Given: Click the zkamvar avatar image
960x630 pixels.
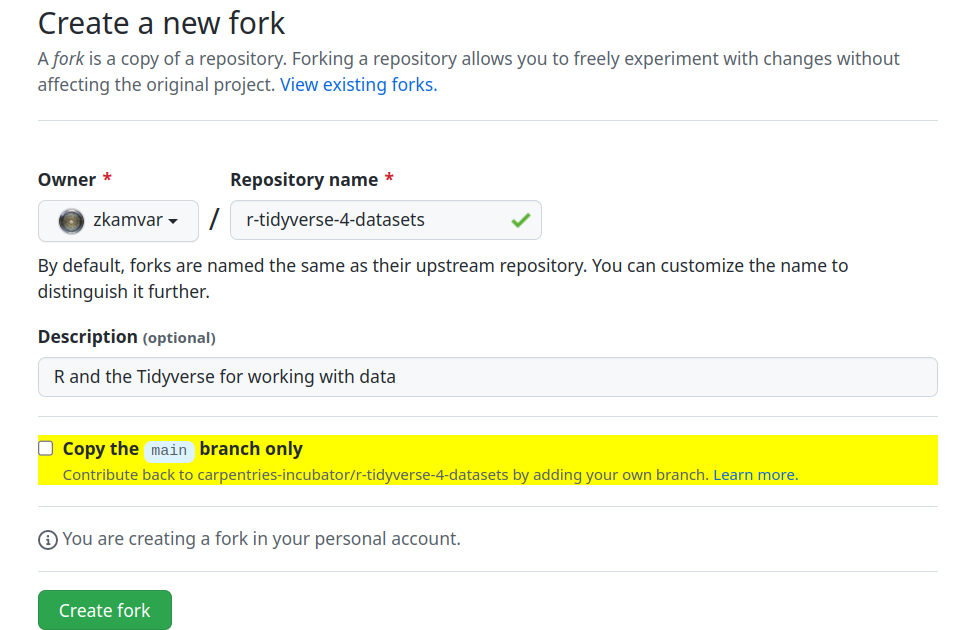Looking at the screenshot, I should [x=70, y=220].
